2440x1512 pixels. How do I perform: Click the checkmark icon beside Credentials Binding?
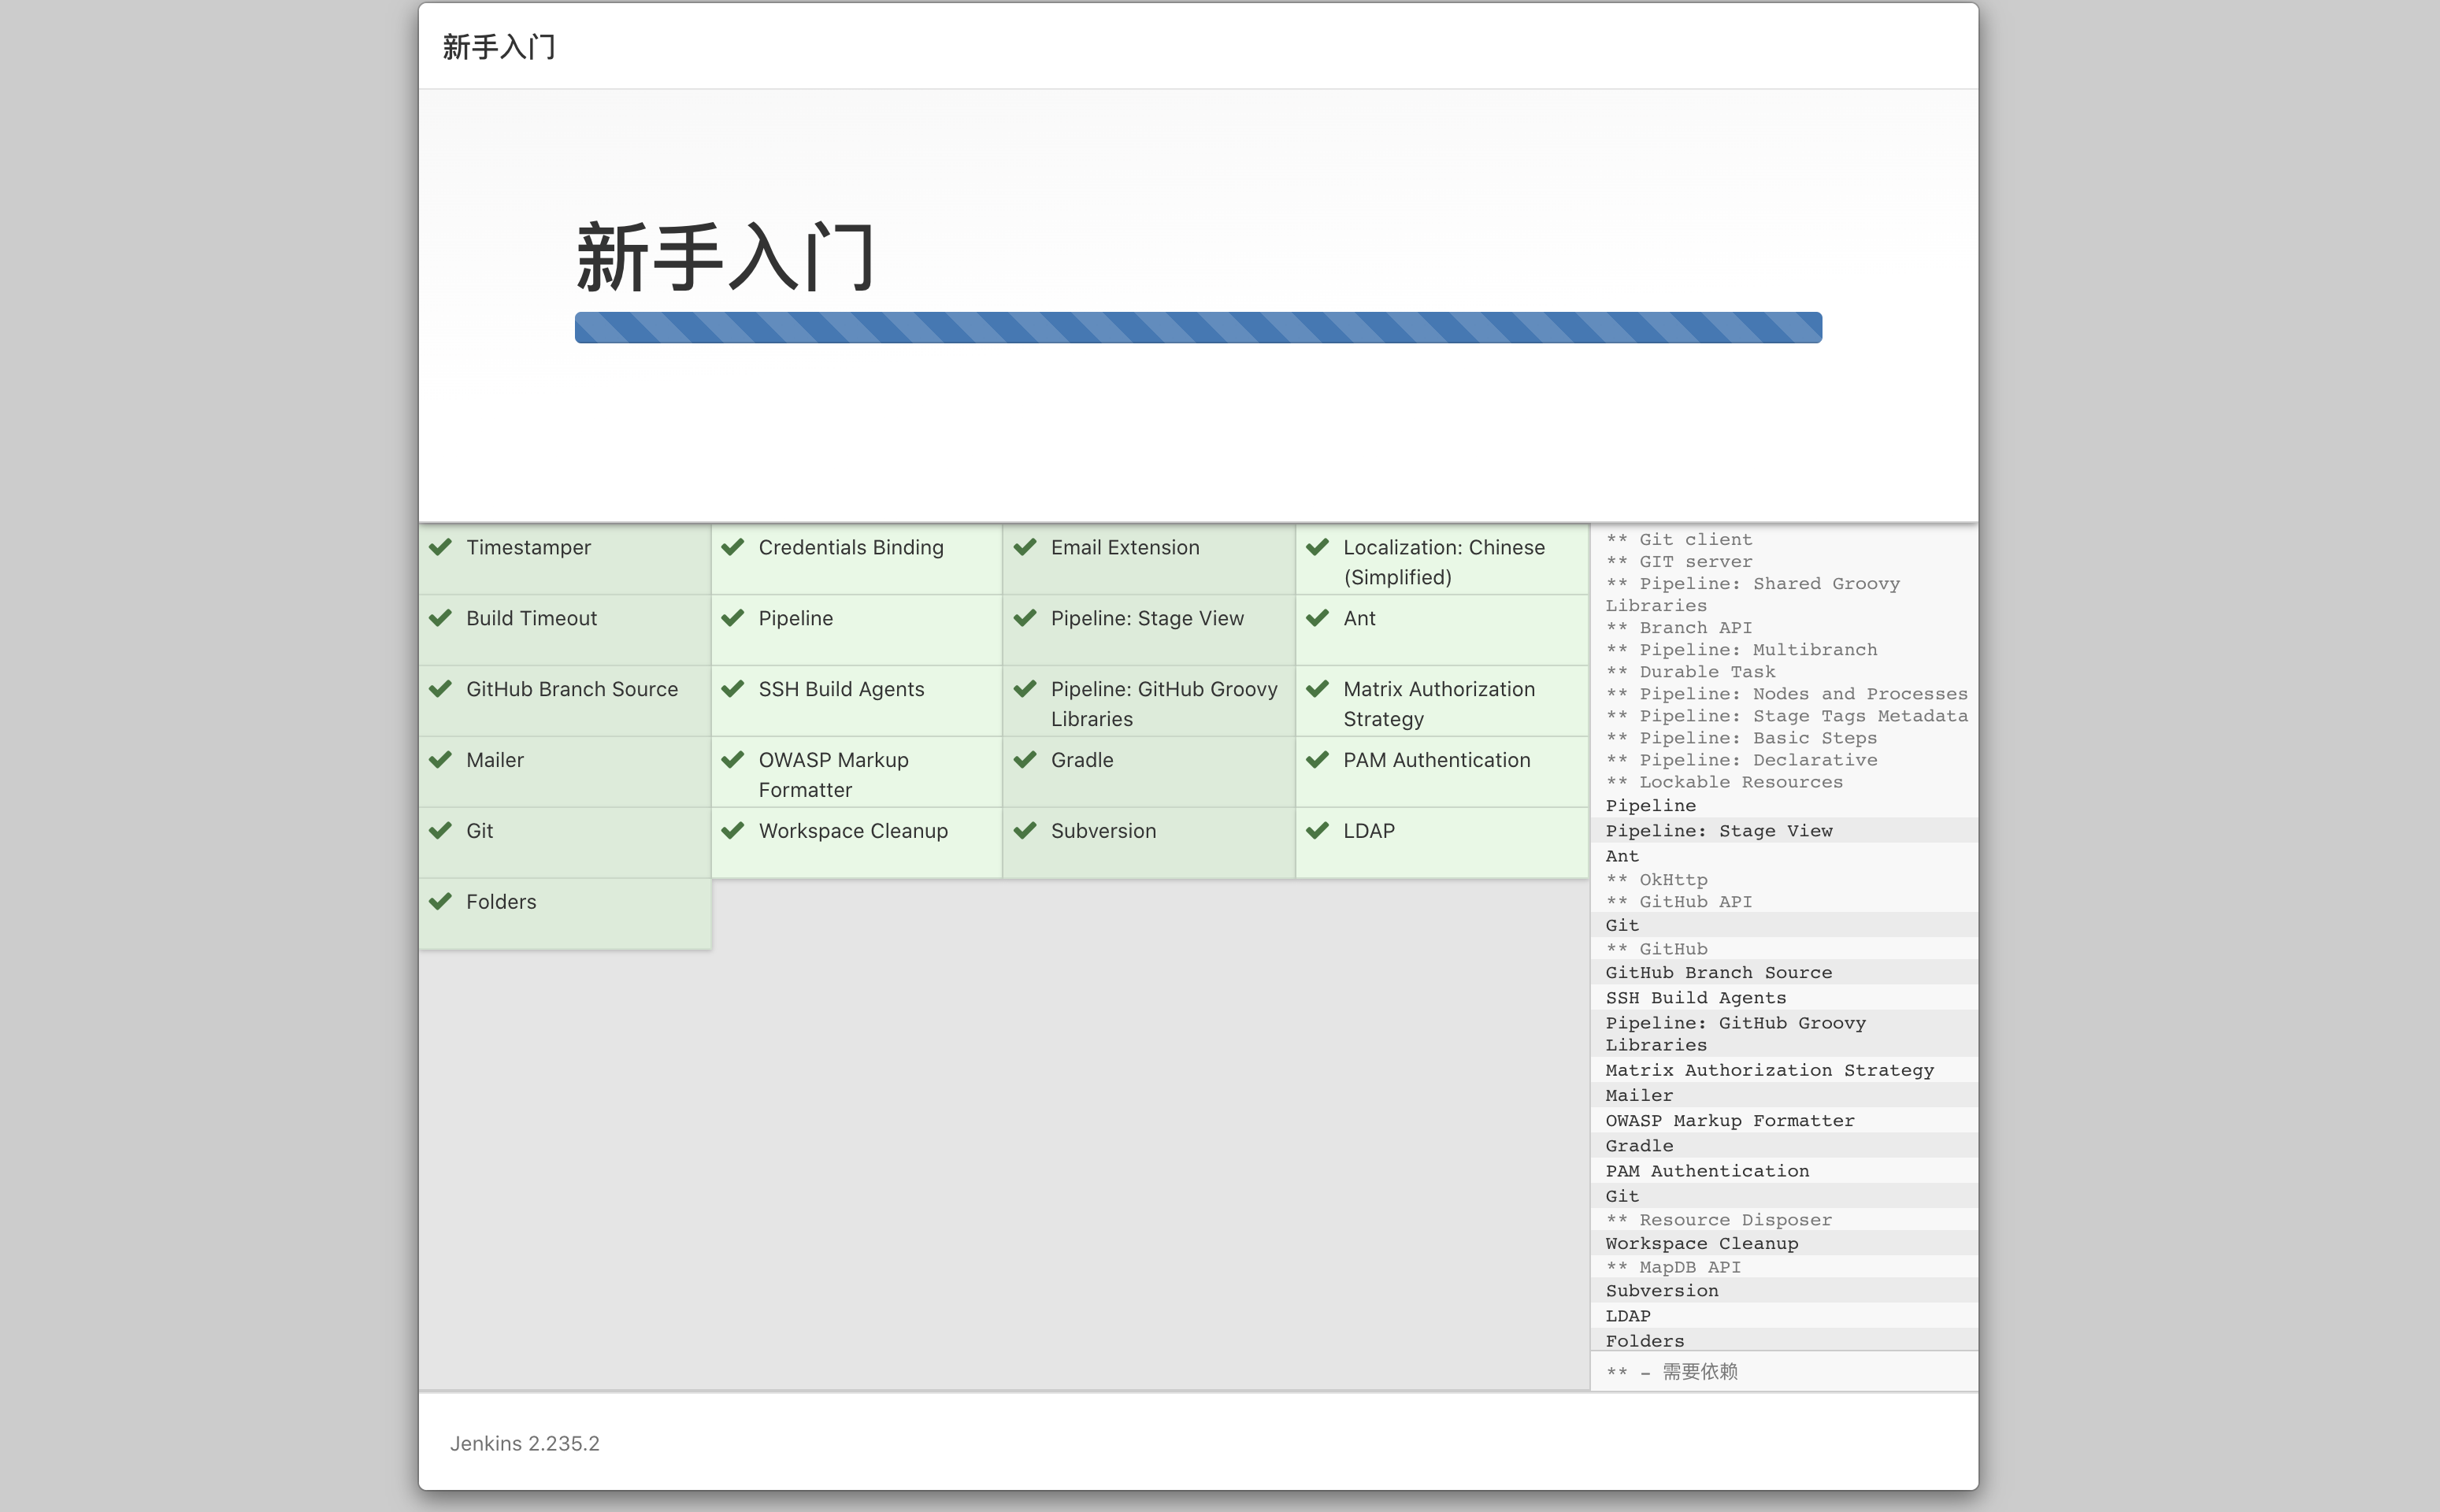[x=733, y=547]
